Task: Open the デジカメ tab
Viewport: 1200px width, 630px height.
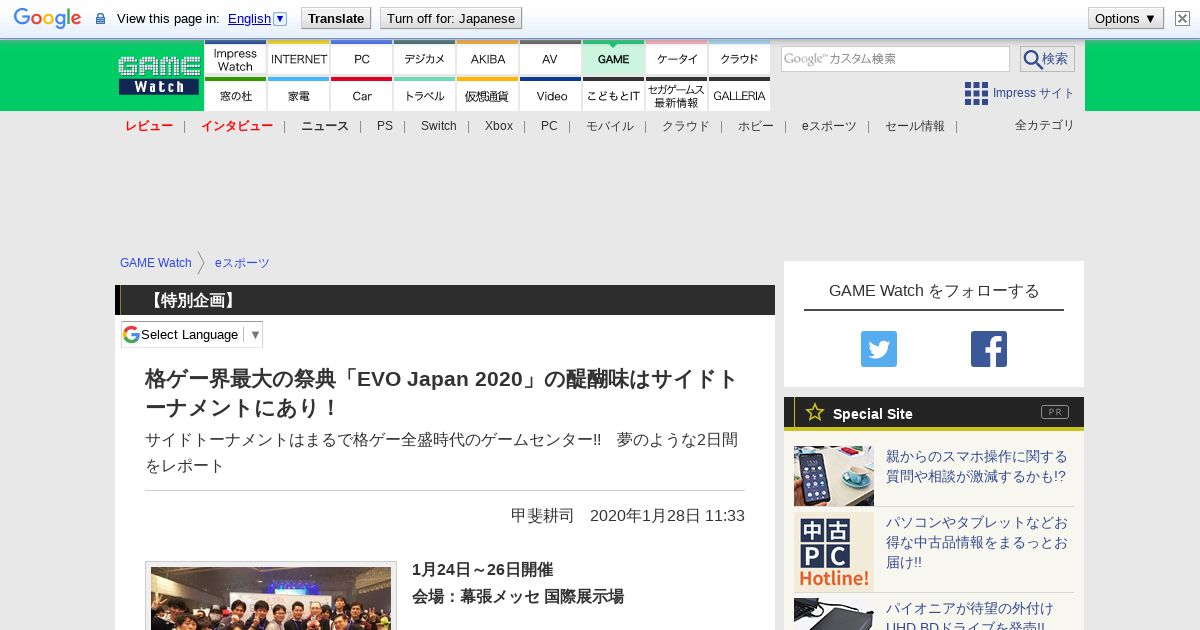Action: (x=424, y=58)
